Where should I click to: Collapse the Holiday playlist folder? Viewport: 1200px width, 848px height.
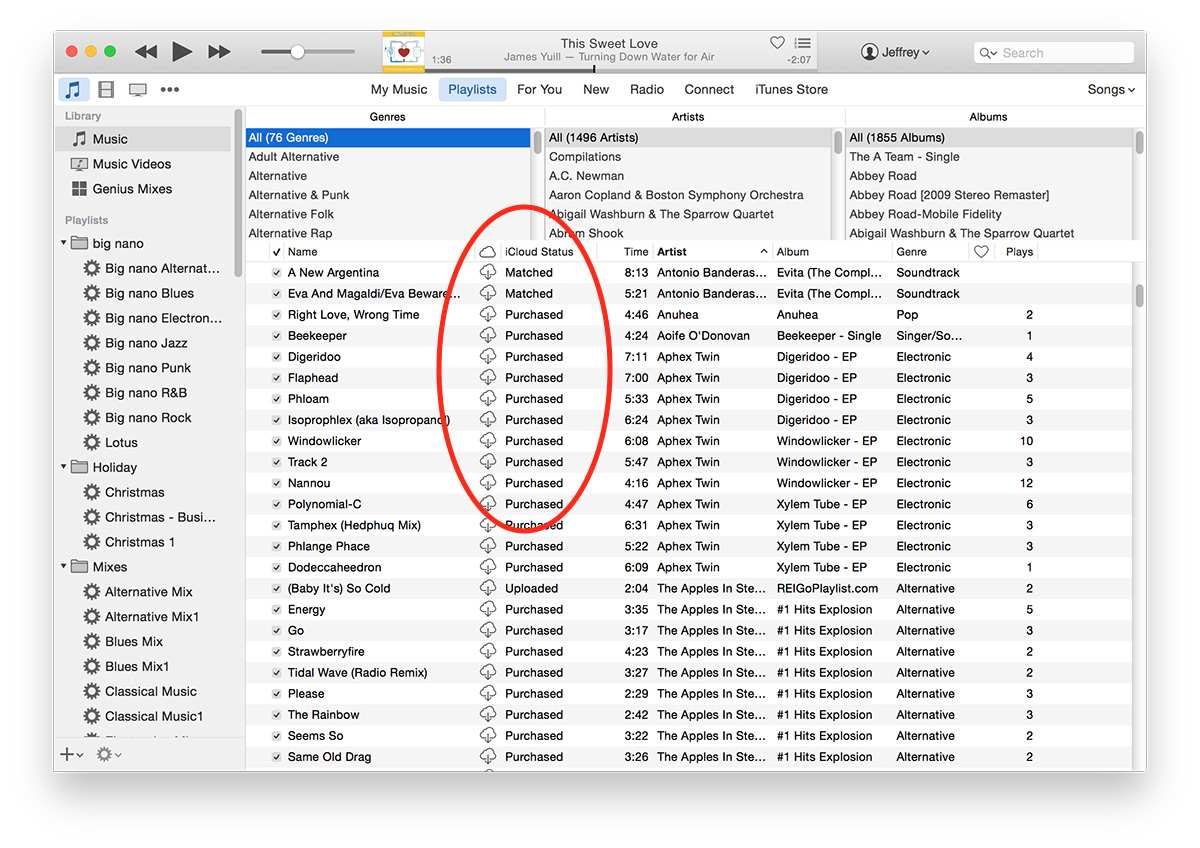pyautogui.click(x=62, y=467)
